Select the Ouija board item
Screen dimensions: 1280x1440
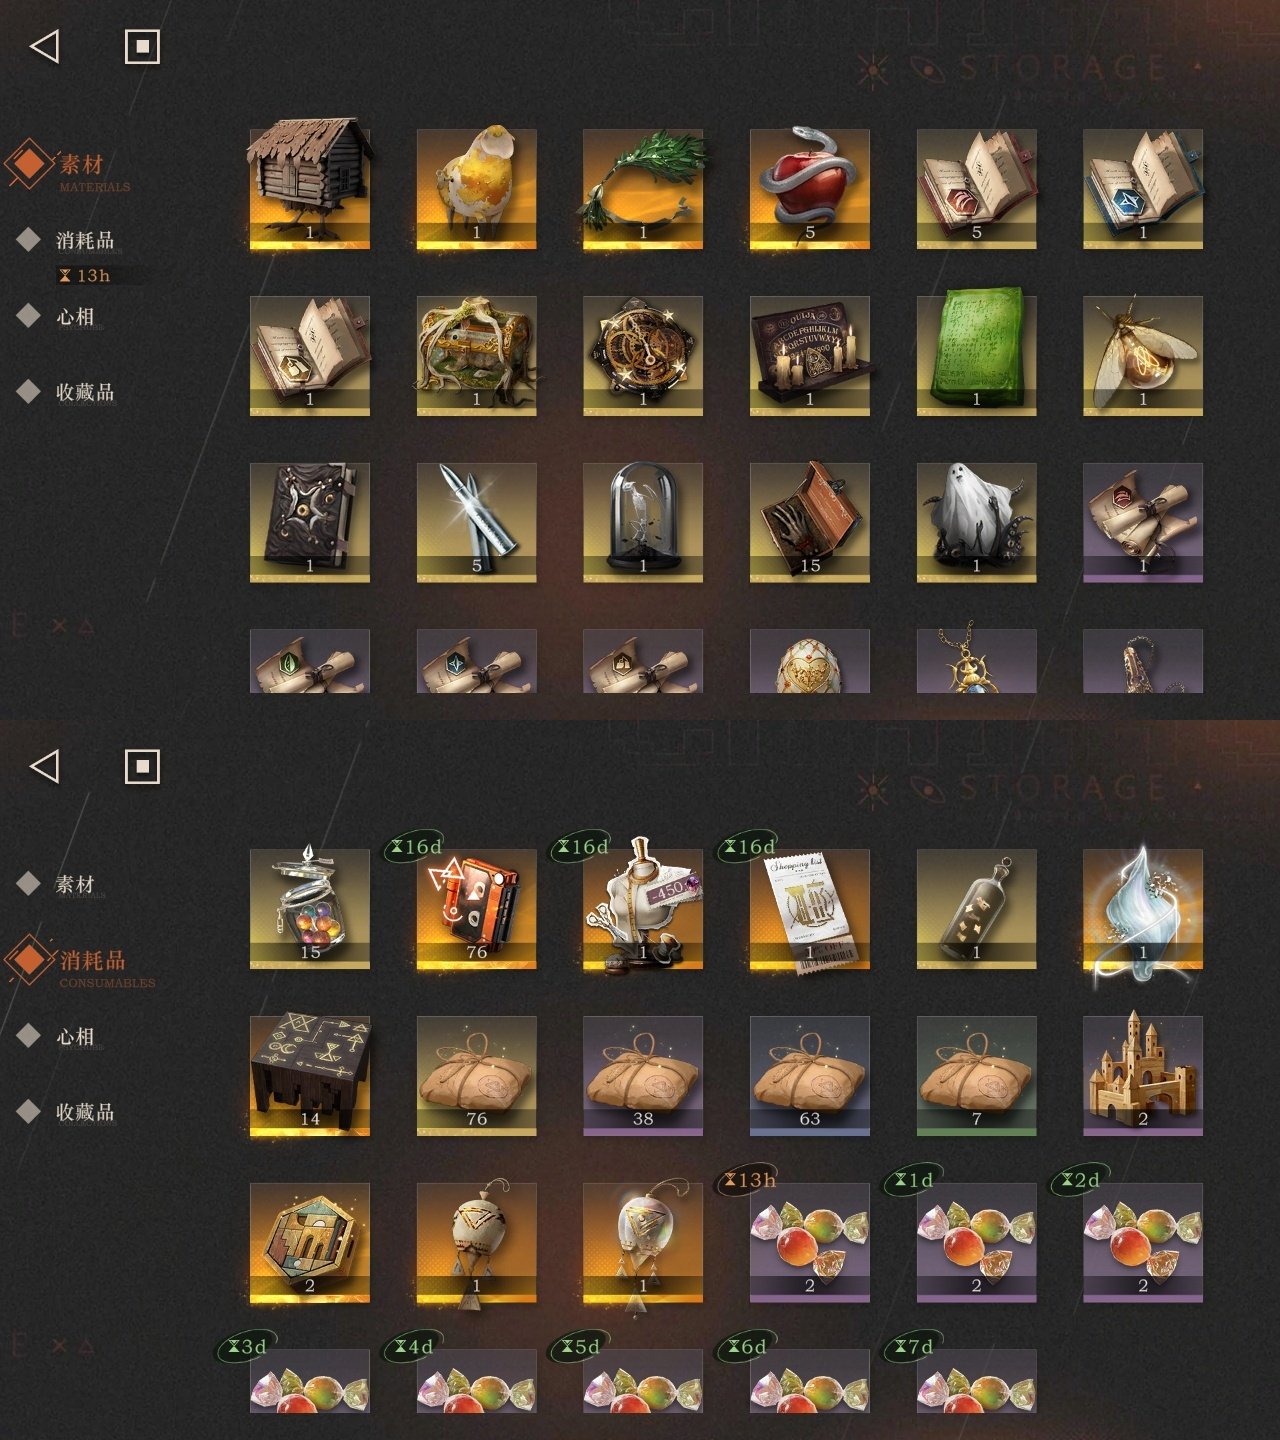click(x=810, y=355)
